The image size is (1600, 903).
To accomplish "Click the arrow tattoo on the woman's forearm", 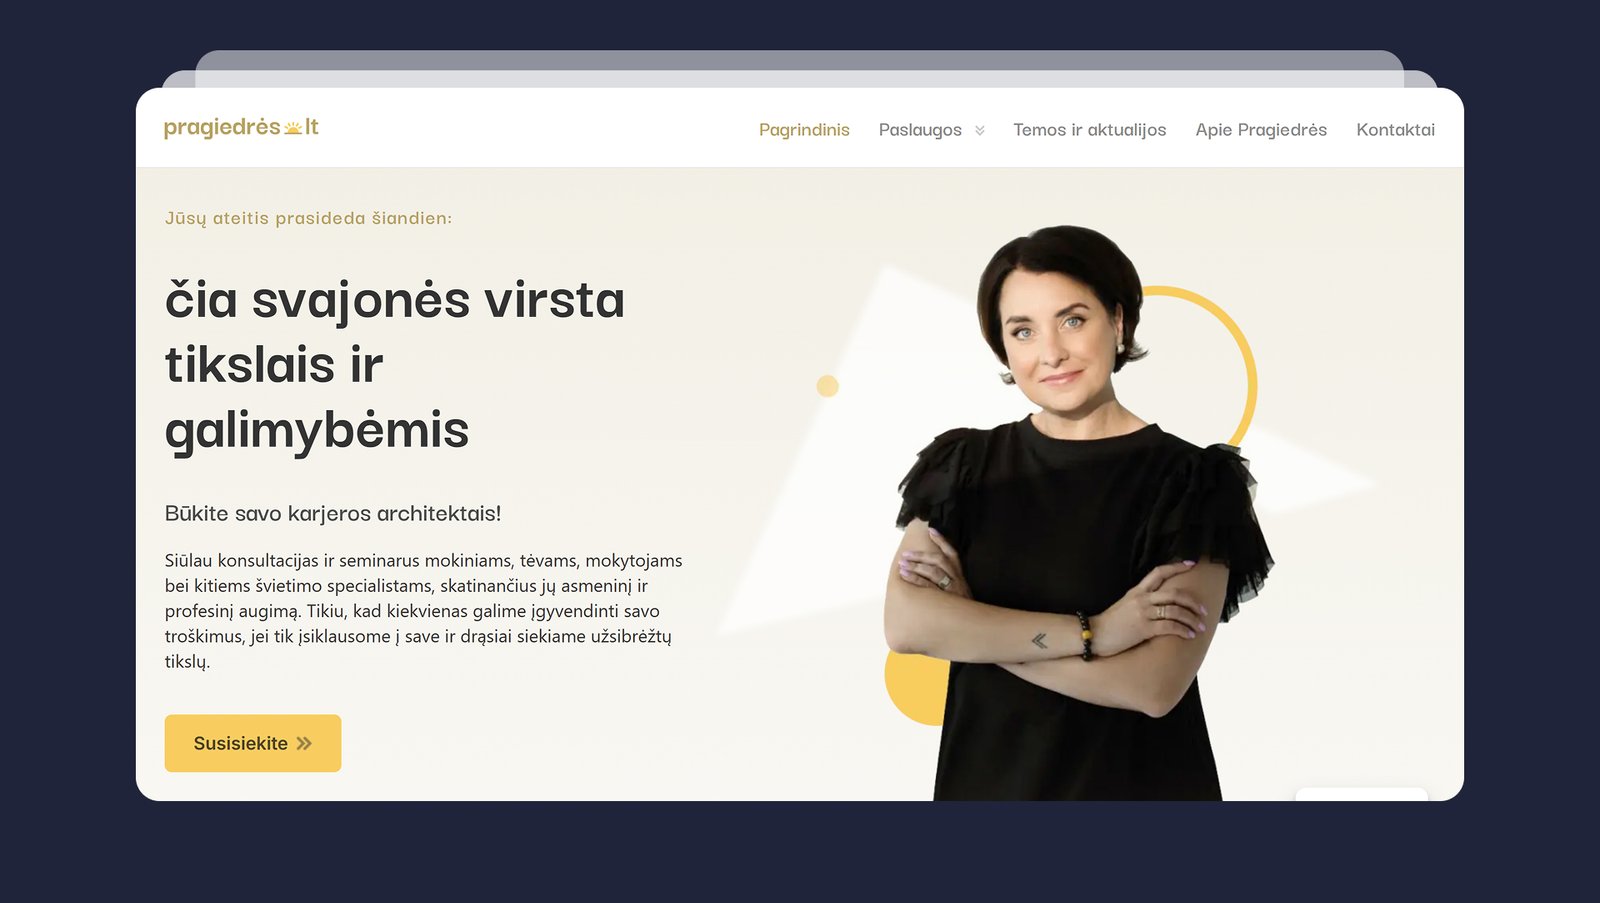I will pyautogui.click(x=1040, y=640).
